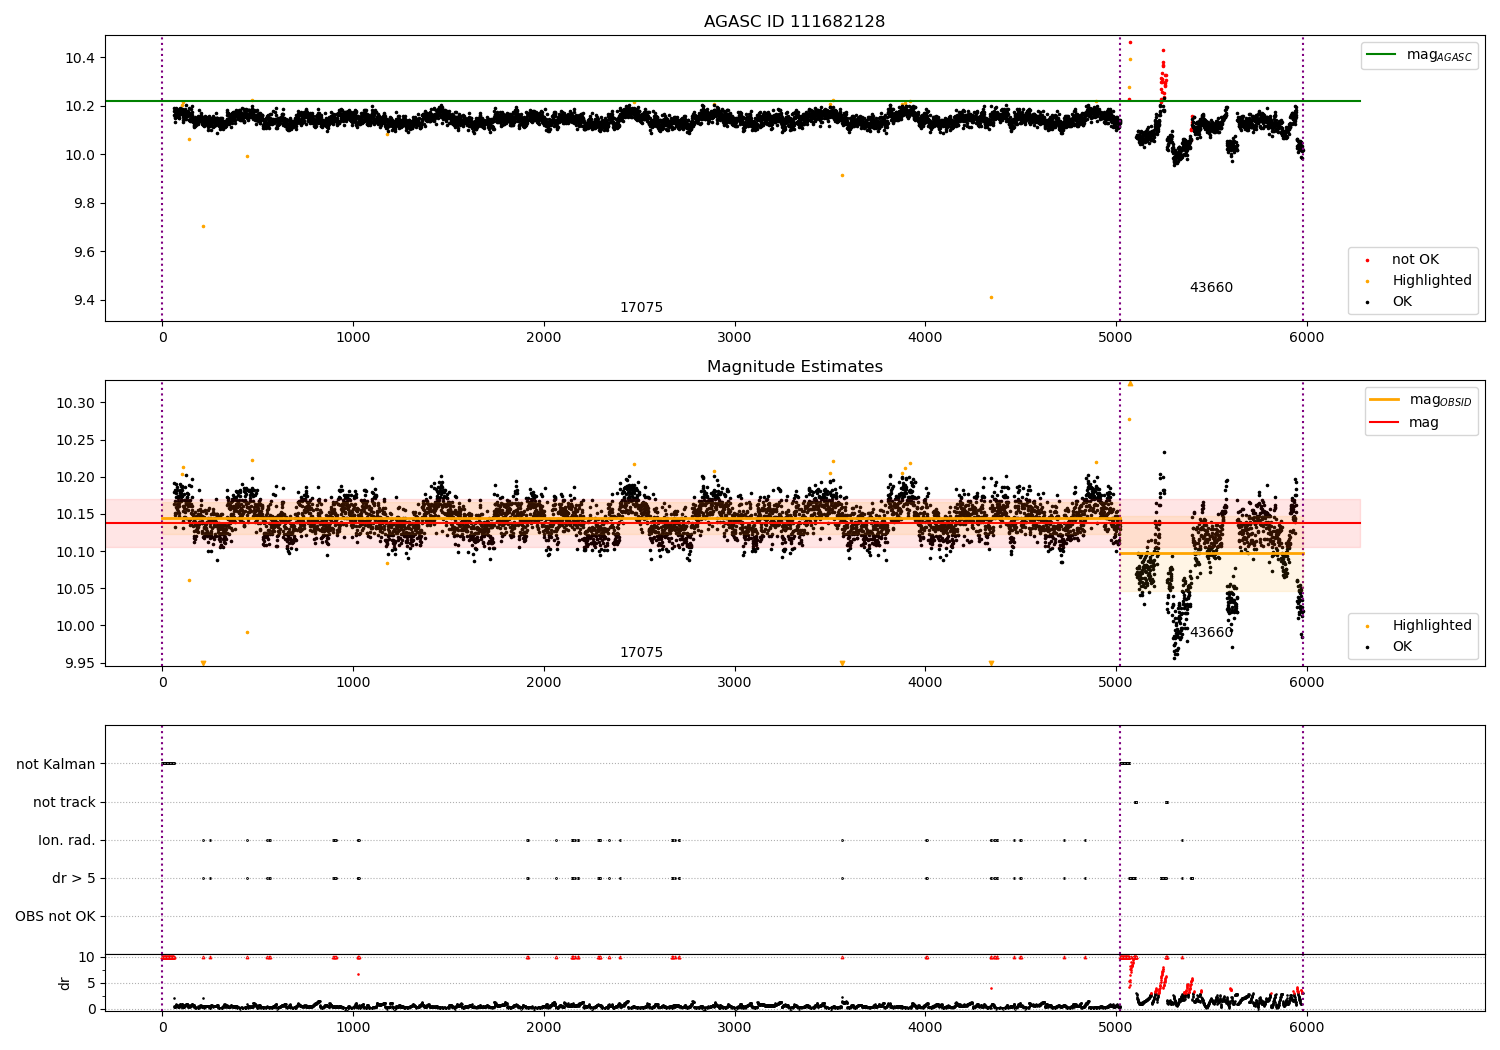Click the rotated 'dr' axis label

65,983
